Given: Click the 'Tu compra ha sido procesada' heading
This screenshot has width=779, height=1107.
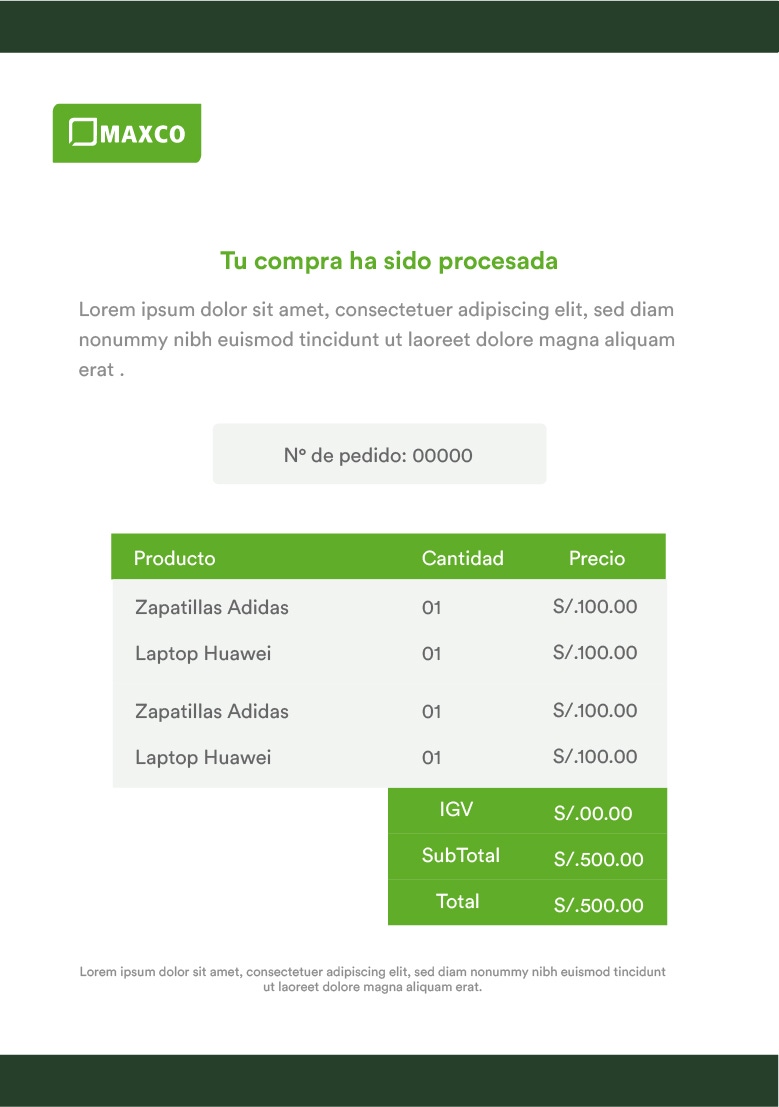Looking at the screenshot, I should tap(389, 261).
